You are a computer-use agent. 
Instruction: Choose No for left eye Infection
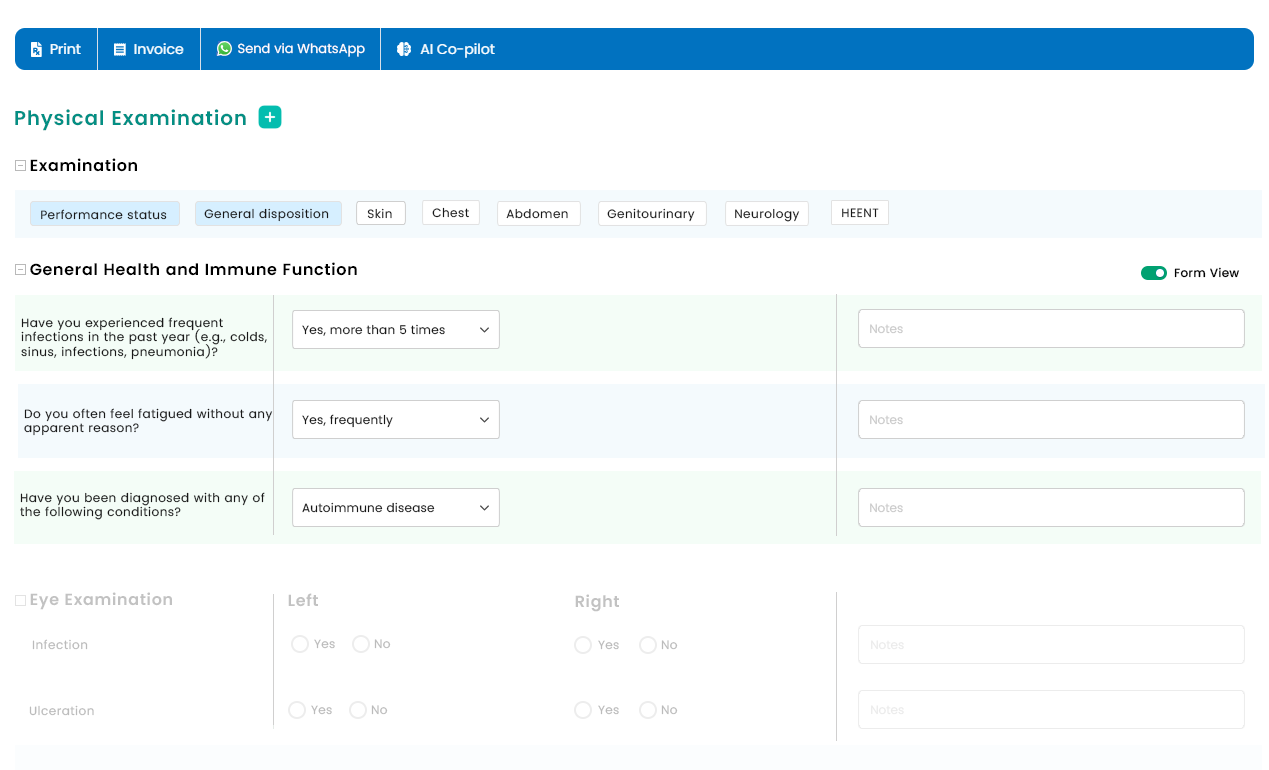pyautogui.click(x=361, y=644)
